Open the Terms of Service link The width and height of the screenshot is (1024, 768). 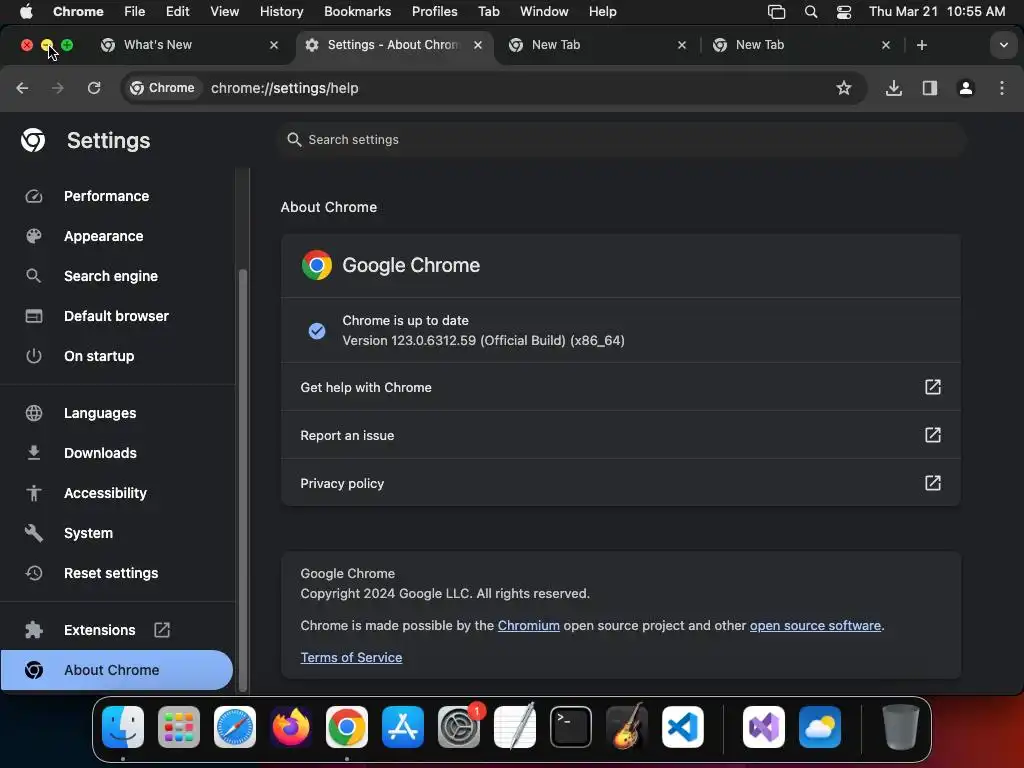(351, 658)
